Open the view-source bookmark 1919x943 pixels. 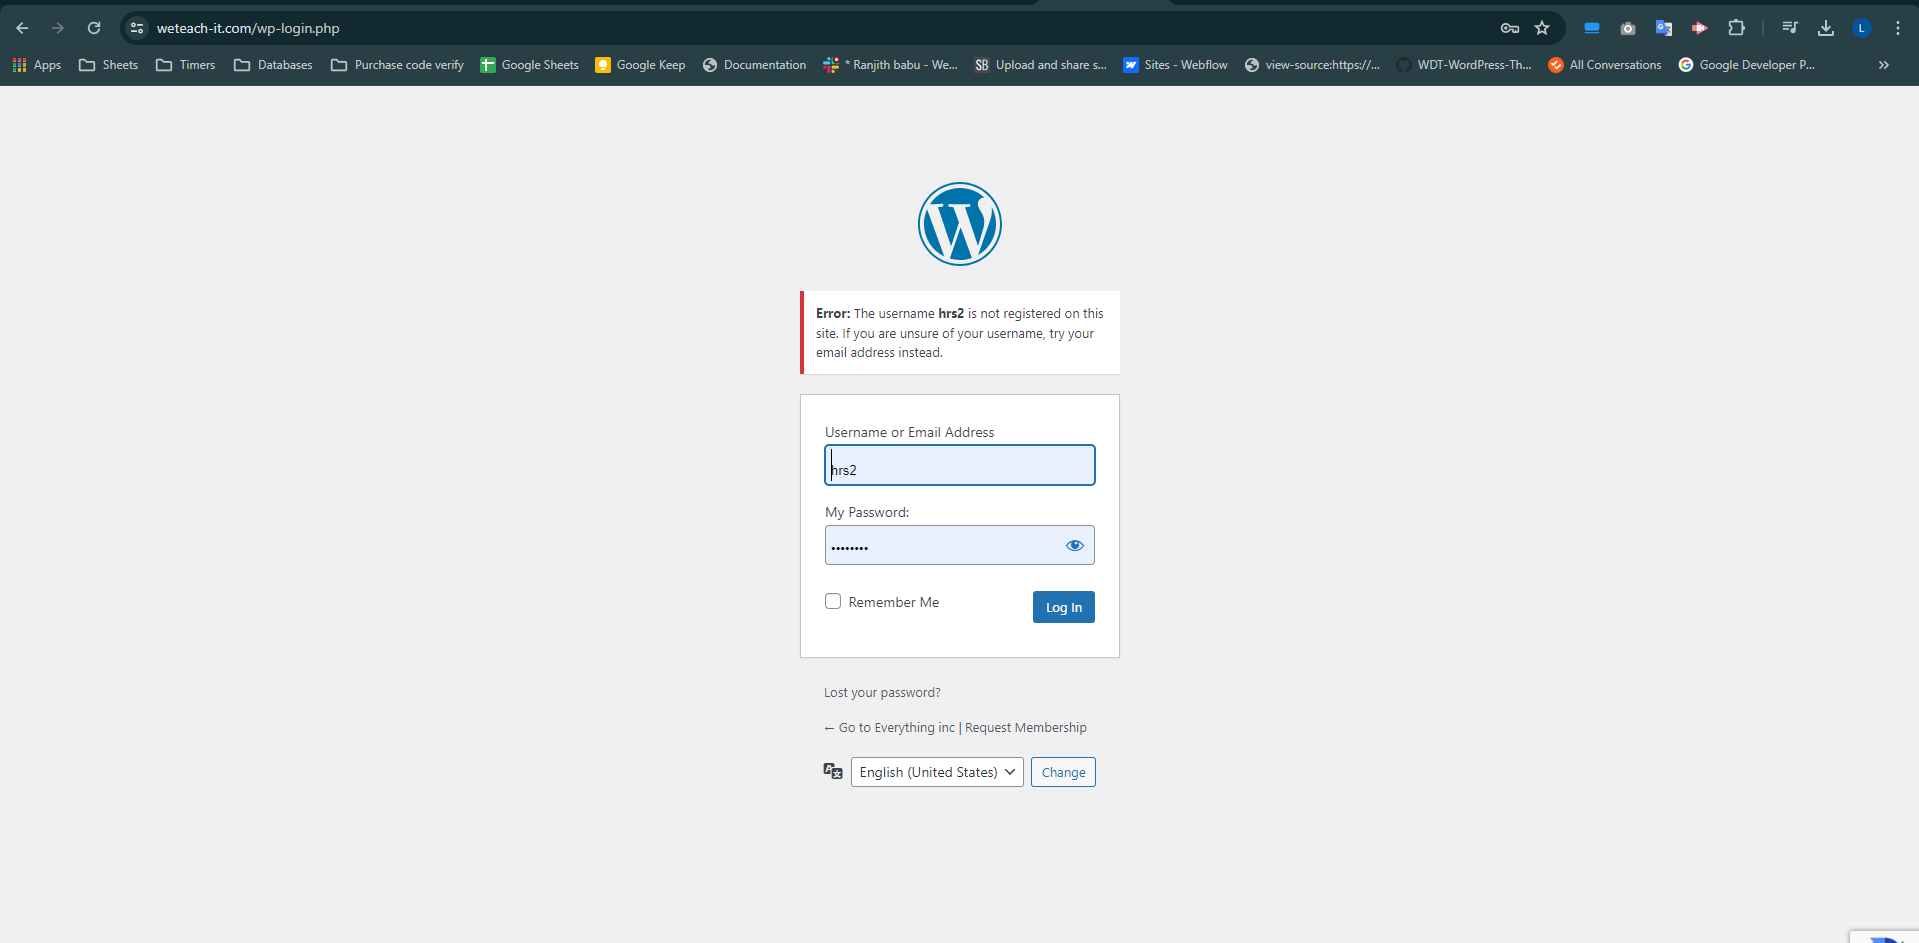1312,65
